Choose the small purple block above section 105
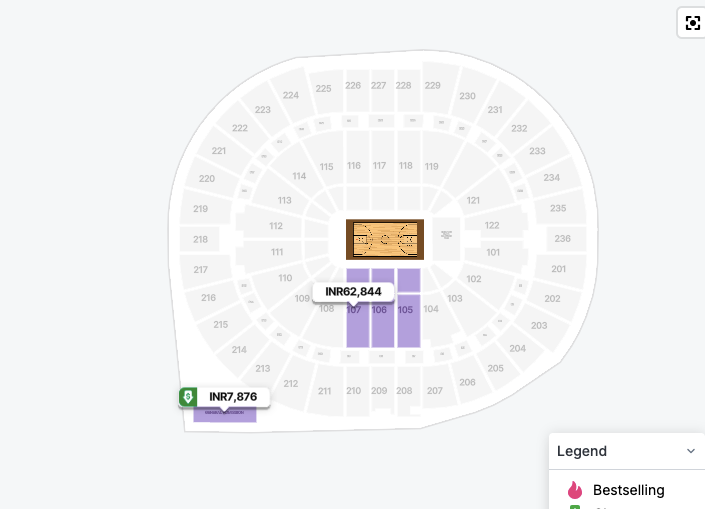 [x=409, y=280]
